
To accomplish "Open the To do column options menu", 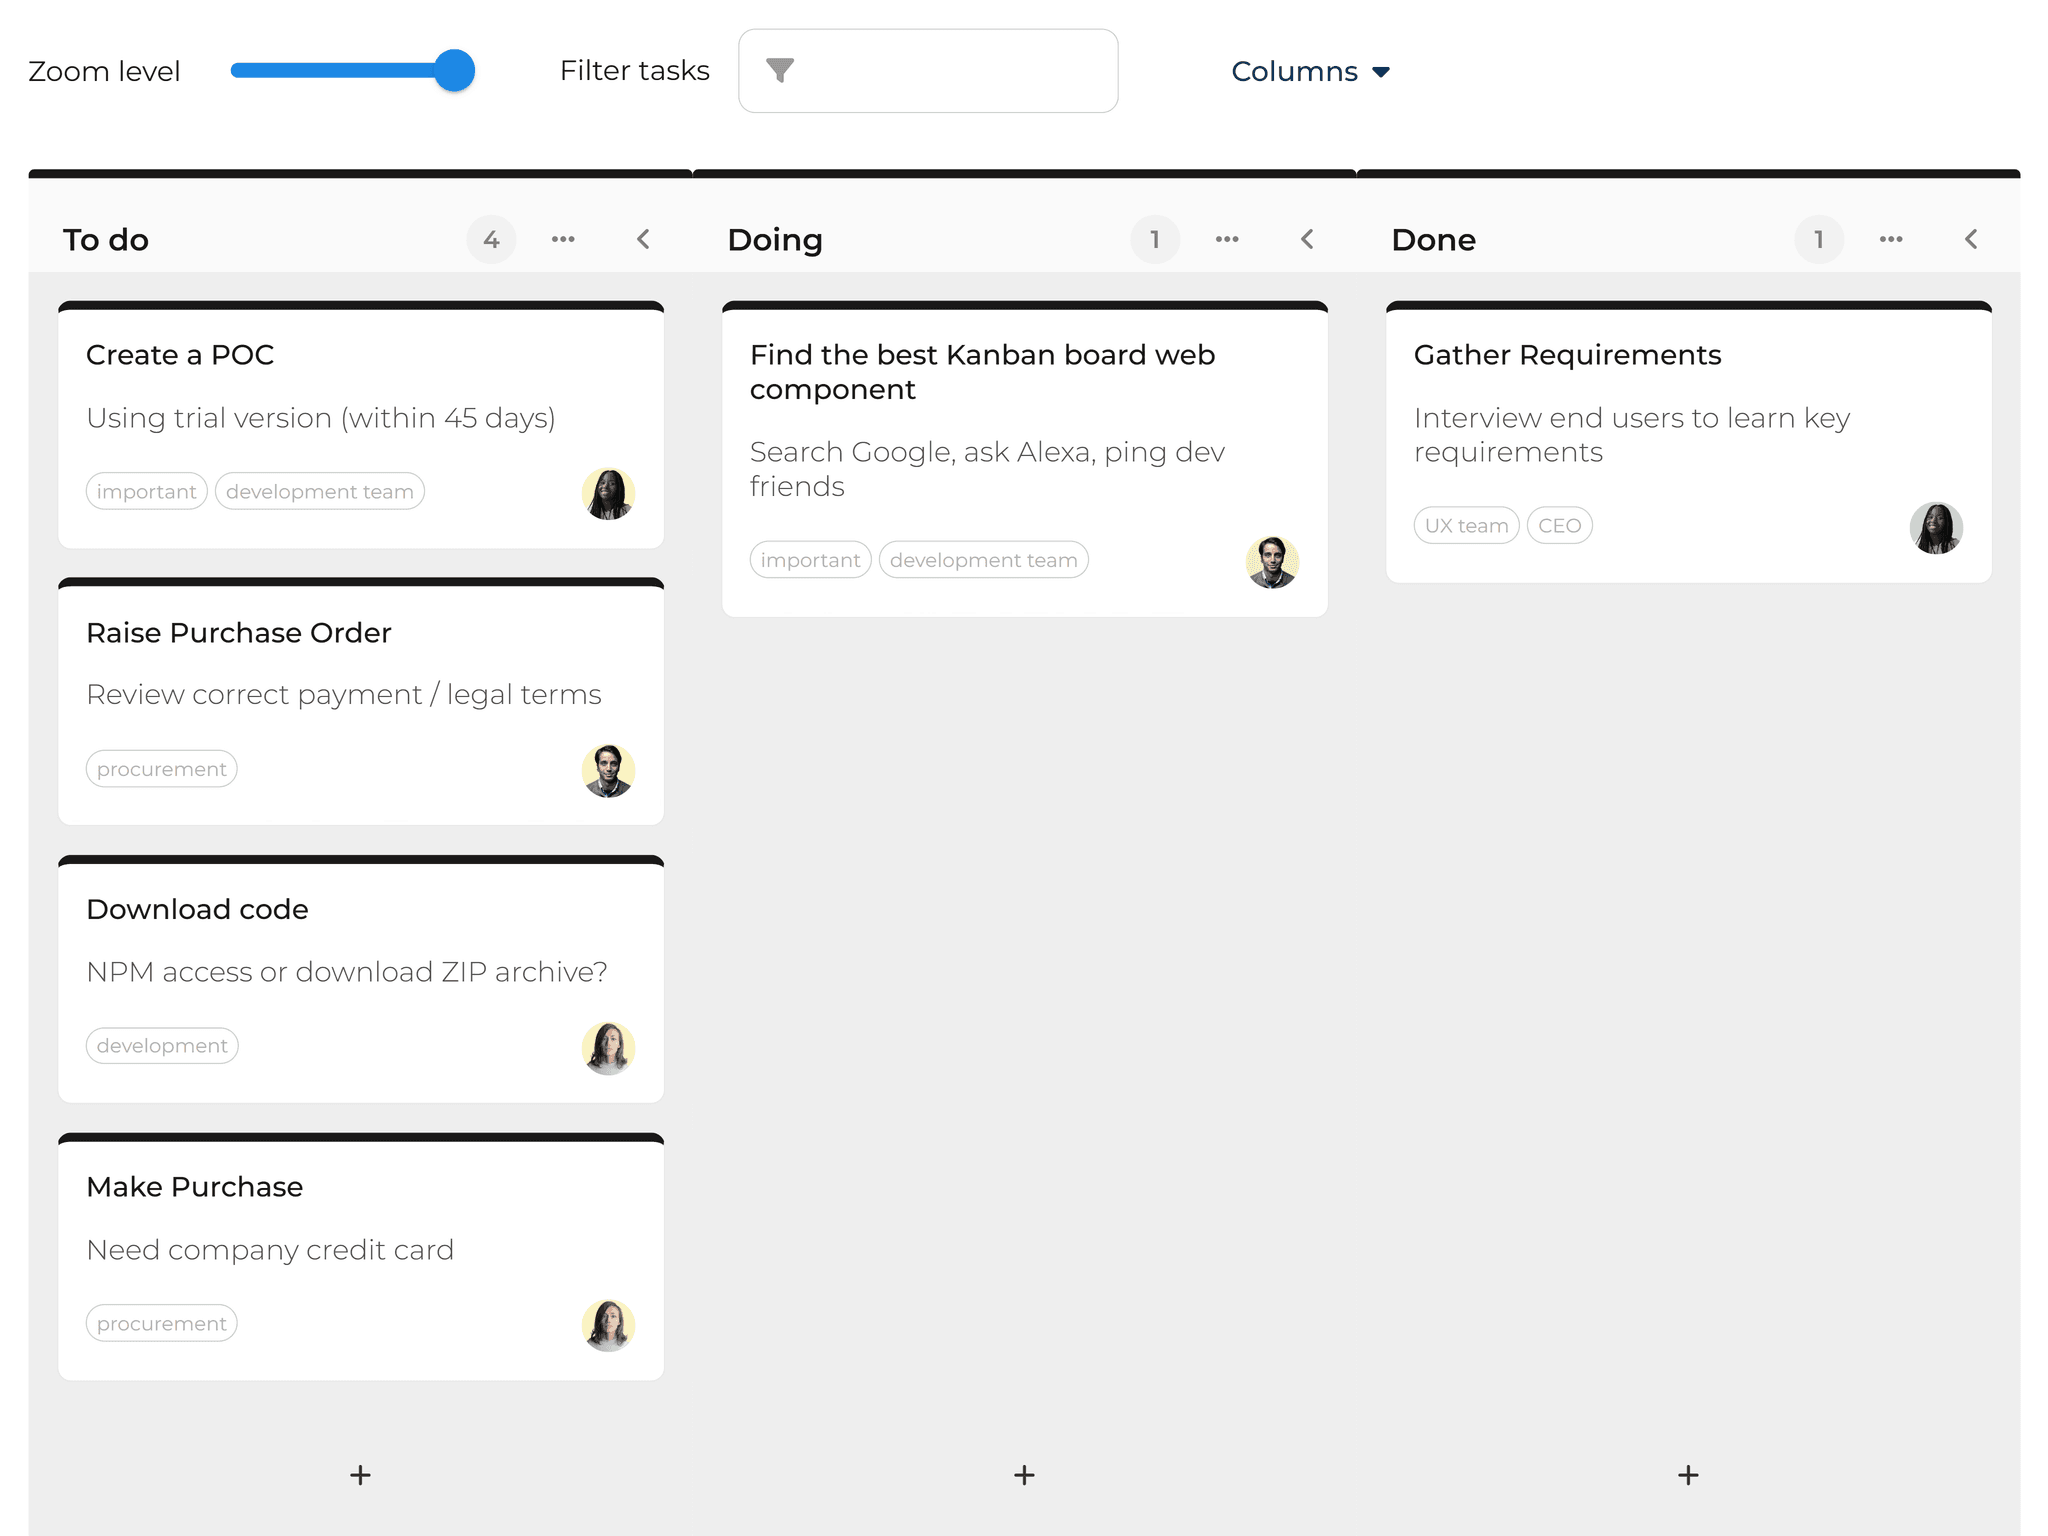I will coord(564,239).
